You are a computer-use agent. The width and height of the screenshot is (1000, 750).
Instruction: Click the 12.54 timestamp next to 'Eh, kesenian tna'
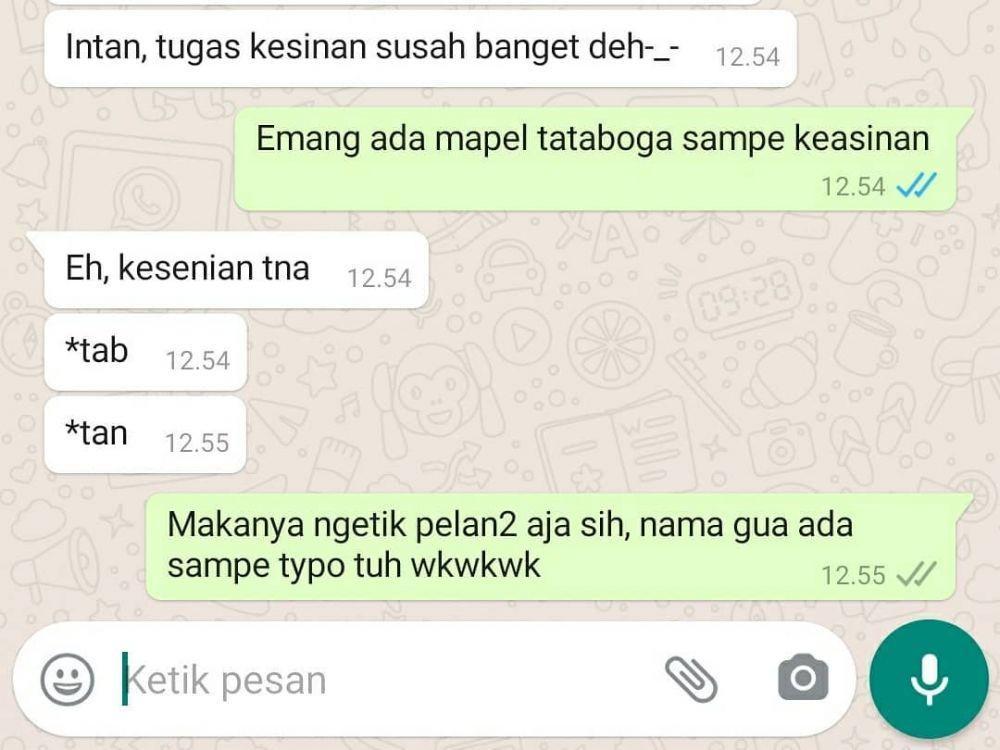pos(379,279)
